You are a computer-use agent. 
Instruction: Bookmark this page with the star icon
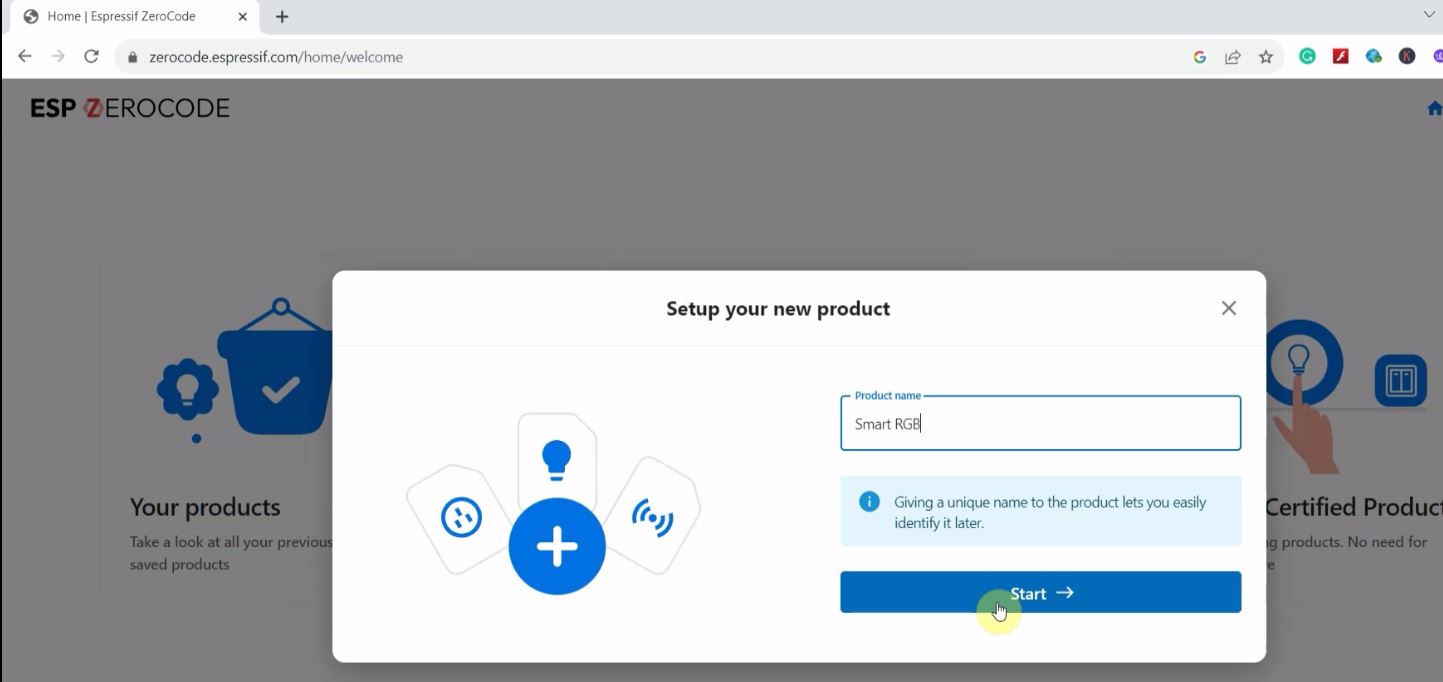(1266, 57)
